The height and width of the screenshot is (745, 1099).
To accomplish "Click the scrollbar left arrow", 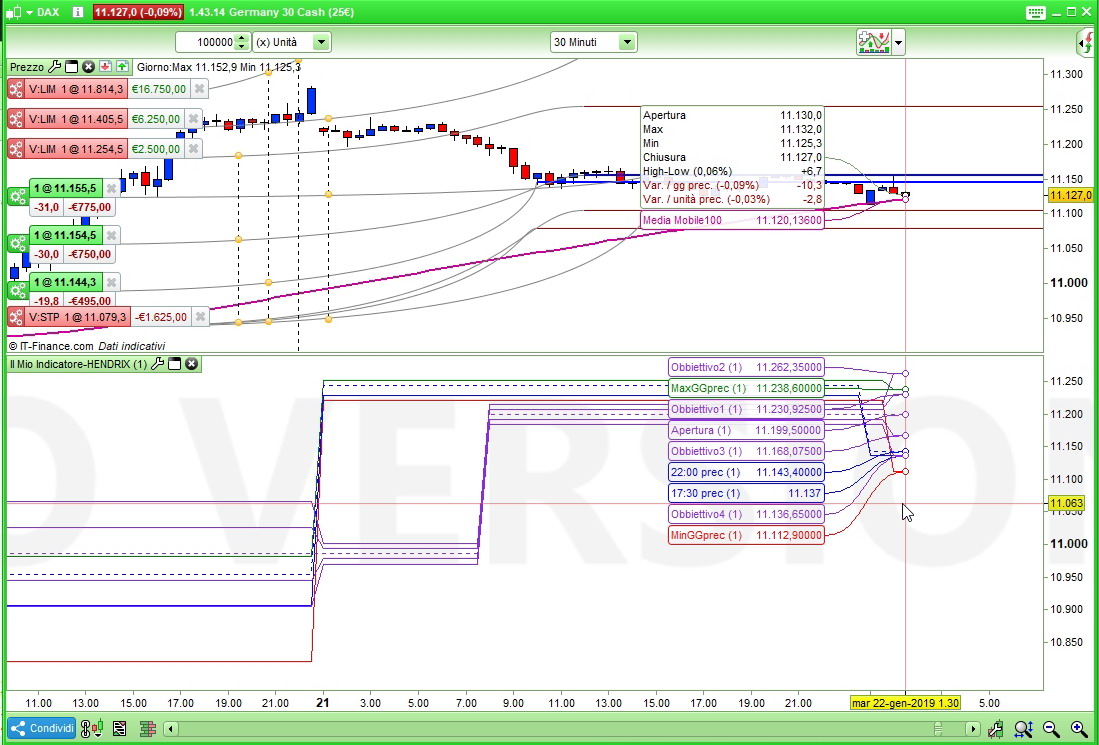I will click(x=170, y=729).
